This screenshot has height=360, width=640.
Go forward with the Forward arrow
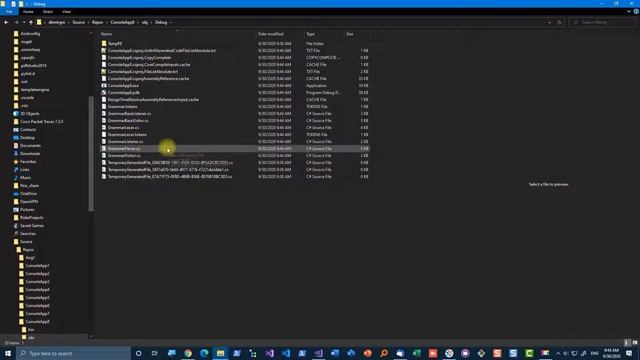16,22
